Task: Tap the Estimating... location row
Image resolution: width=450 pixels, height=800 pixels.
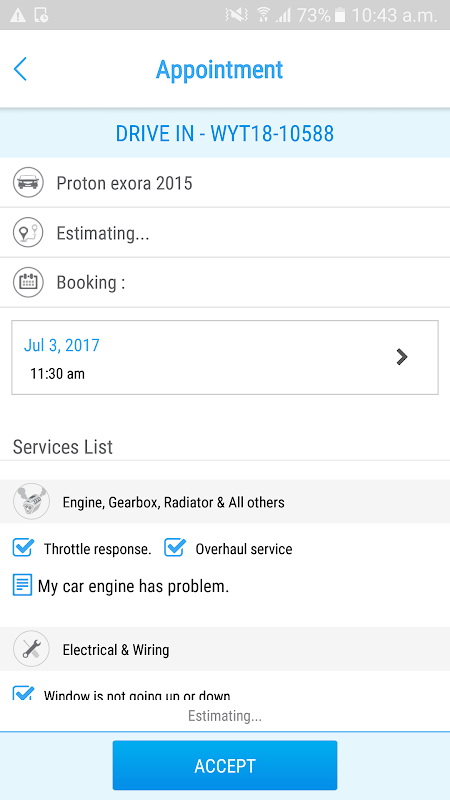Action: tap(225, 233)
